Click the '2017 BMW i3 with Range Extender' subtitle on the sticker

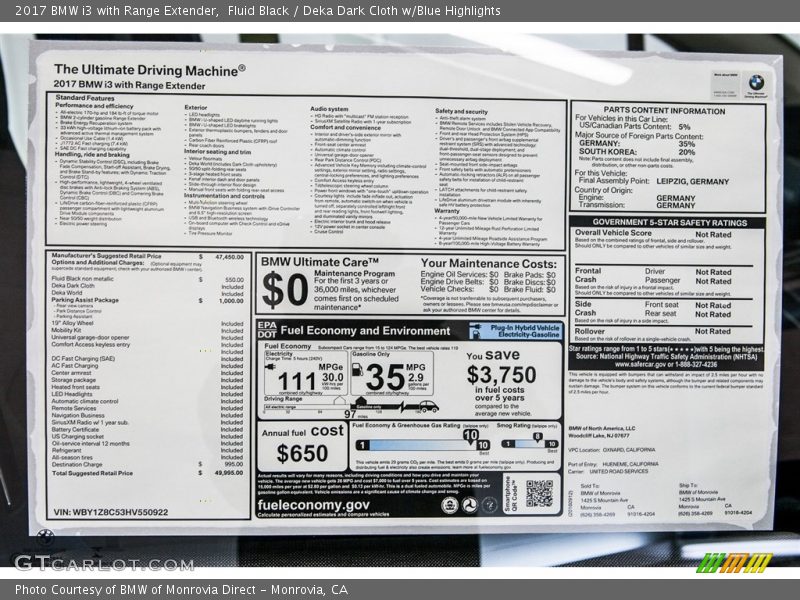[x=129, y=85]
